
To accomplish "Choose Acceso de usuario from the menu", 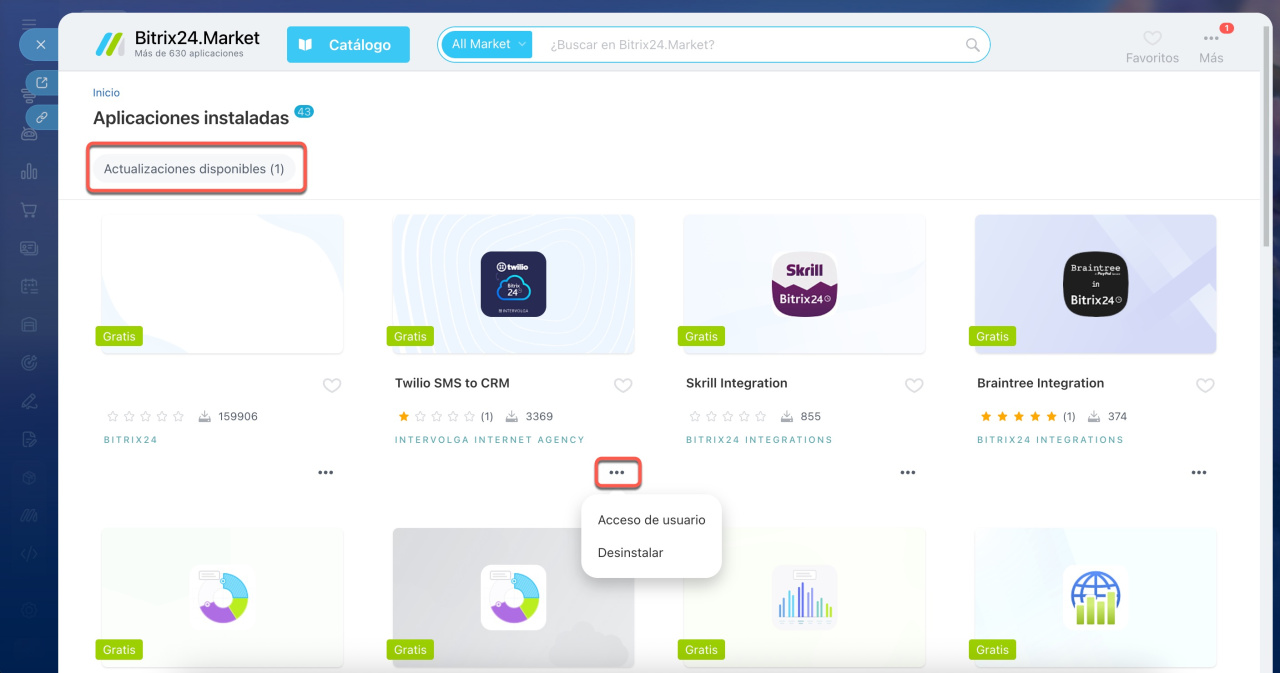I will (651, 520).
